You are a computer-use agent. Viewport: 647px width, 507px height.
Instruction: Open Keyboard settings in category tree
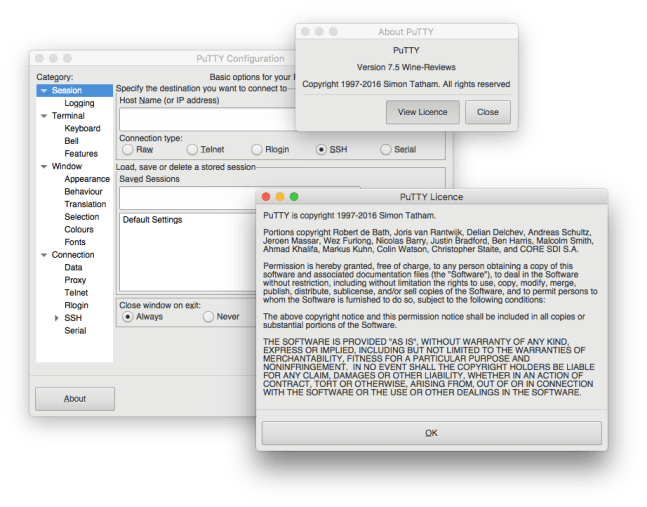pyautogui.click(x=82, y=128)
